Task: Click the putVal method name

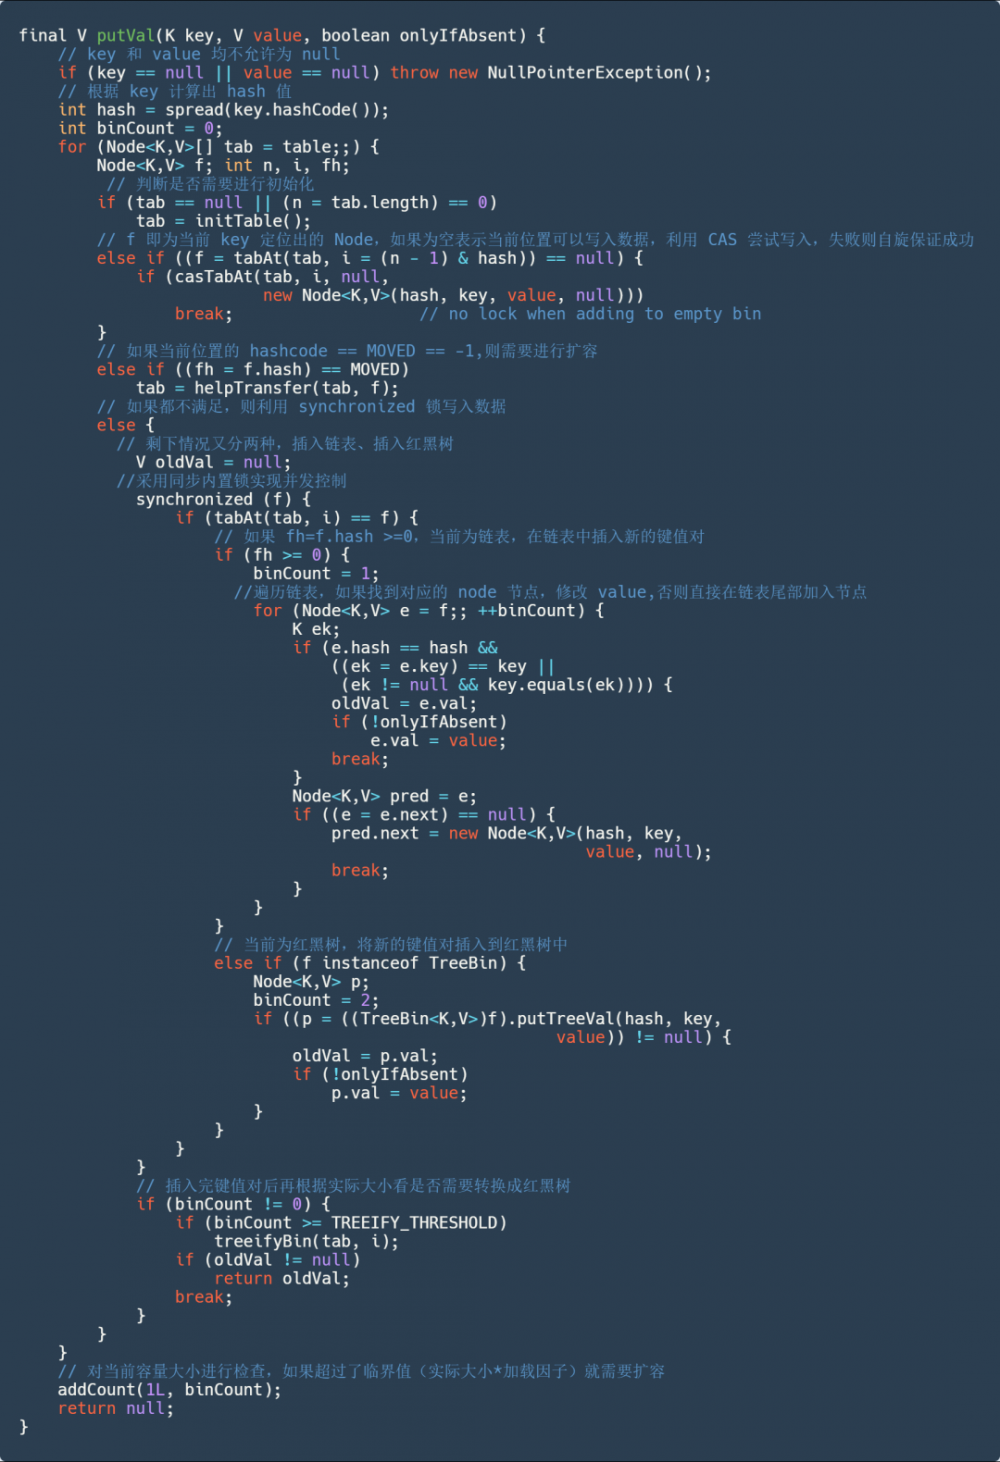Action: pyautogui.click(x=126, y=35)
